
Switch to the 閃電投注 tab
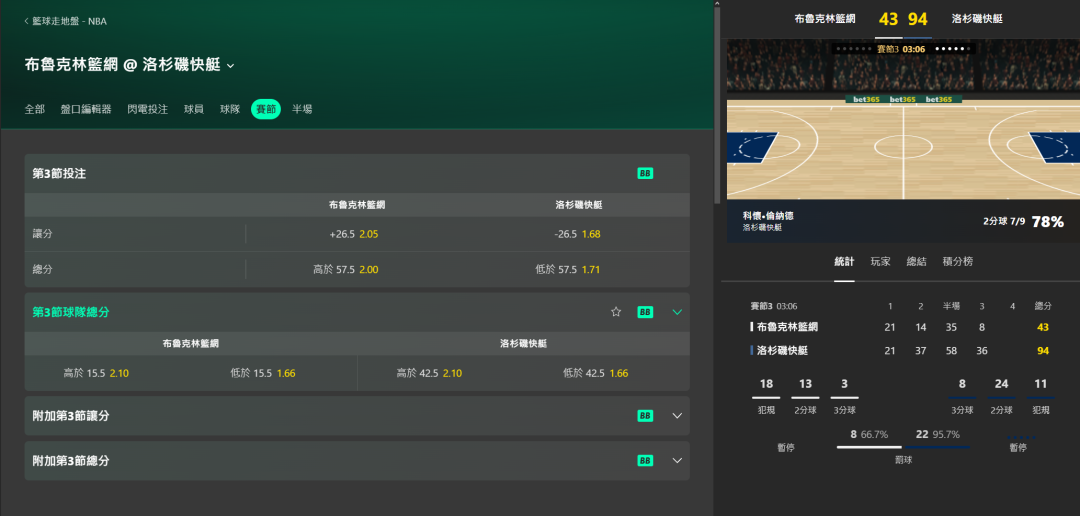click(147, 109)
